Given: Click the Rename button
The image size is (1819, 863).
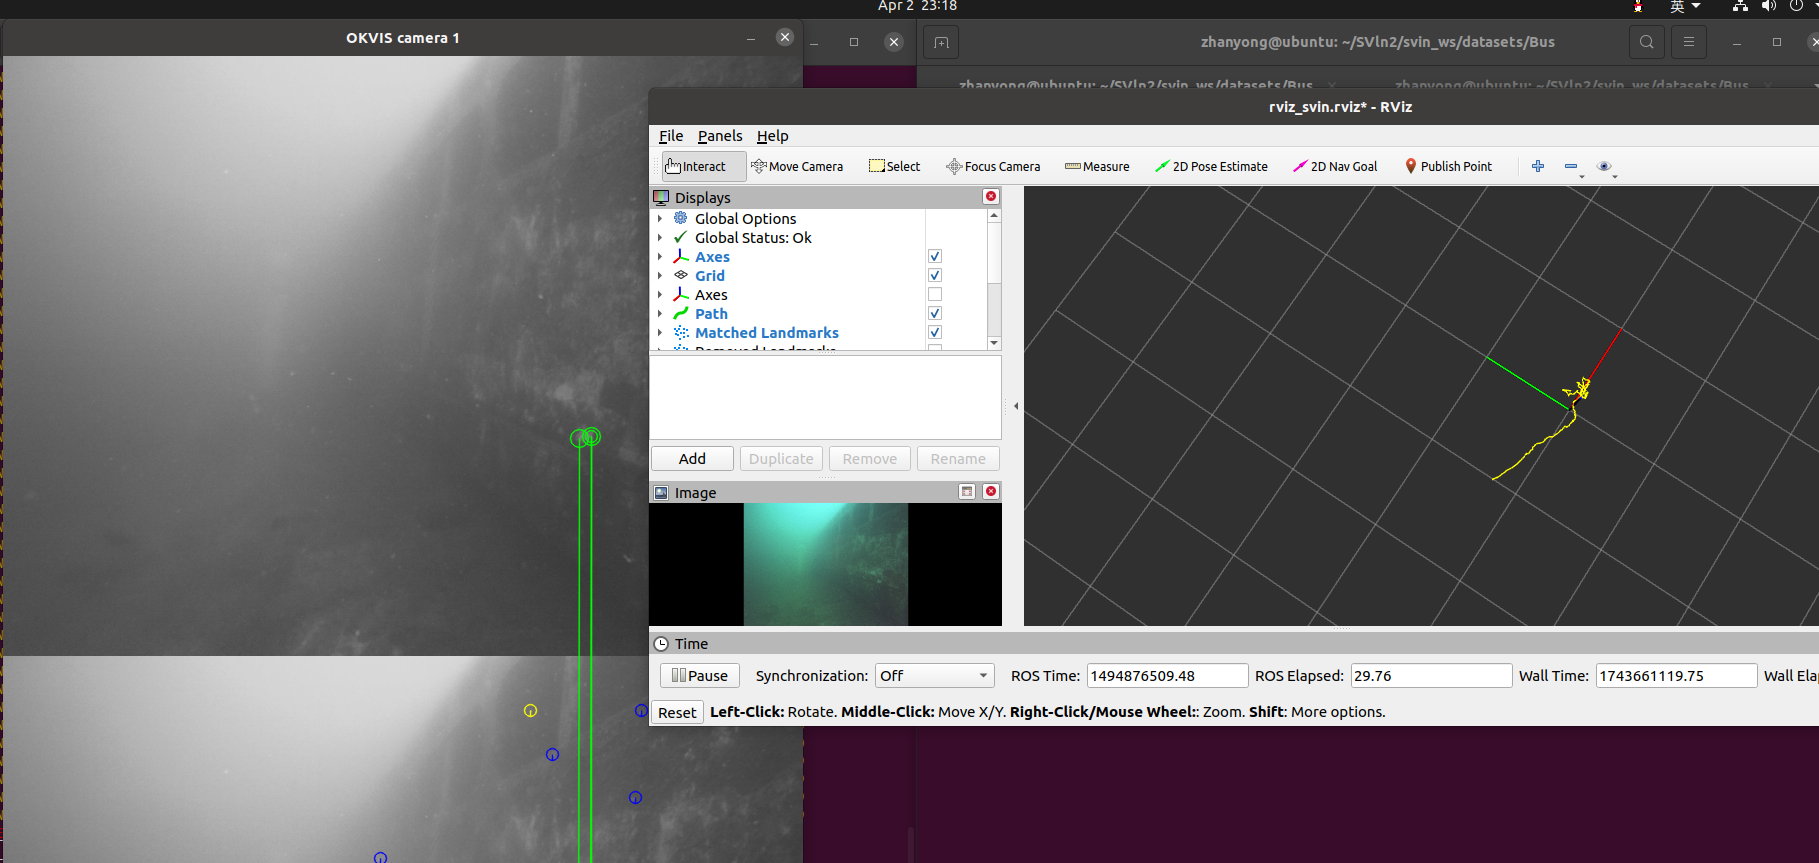Looking at the screenshot, I should coord(958,459).
